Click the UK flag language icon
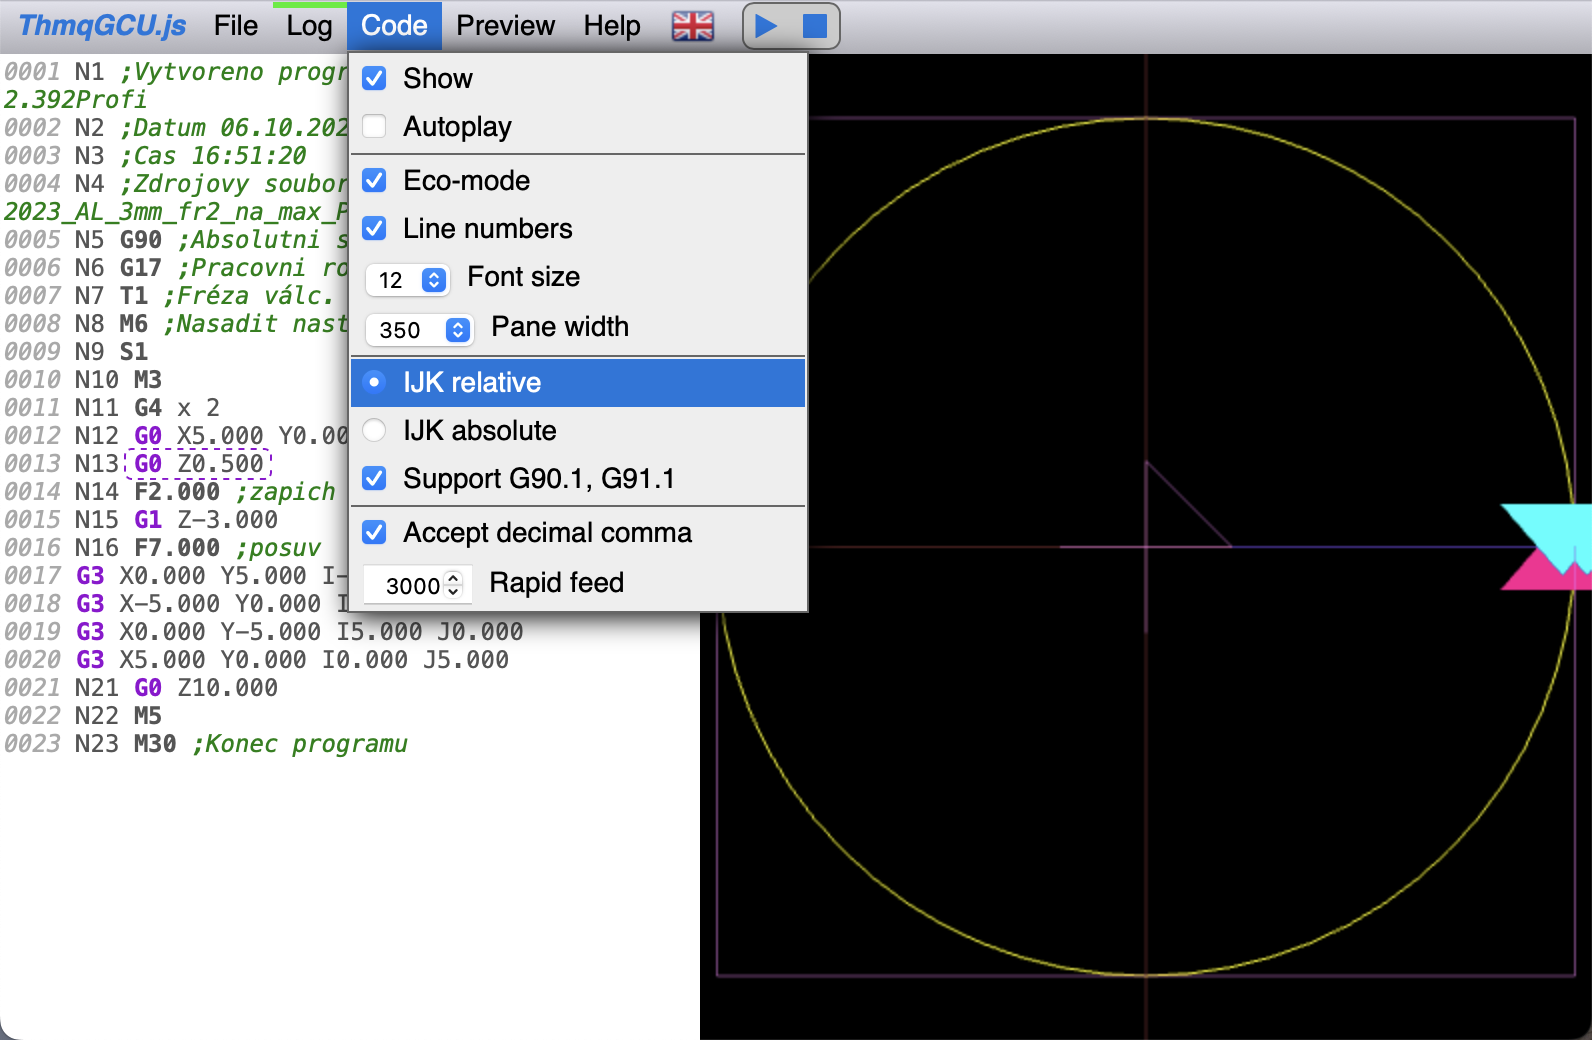The image size is (1592, 1040). point(692,26)
